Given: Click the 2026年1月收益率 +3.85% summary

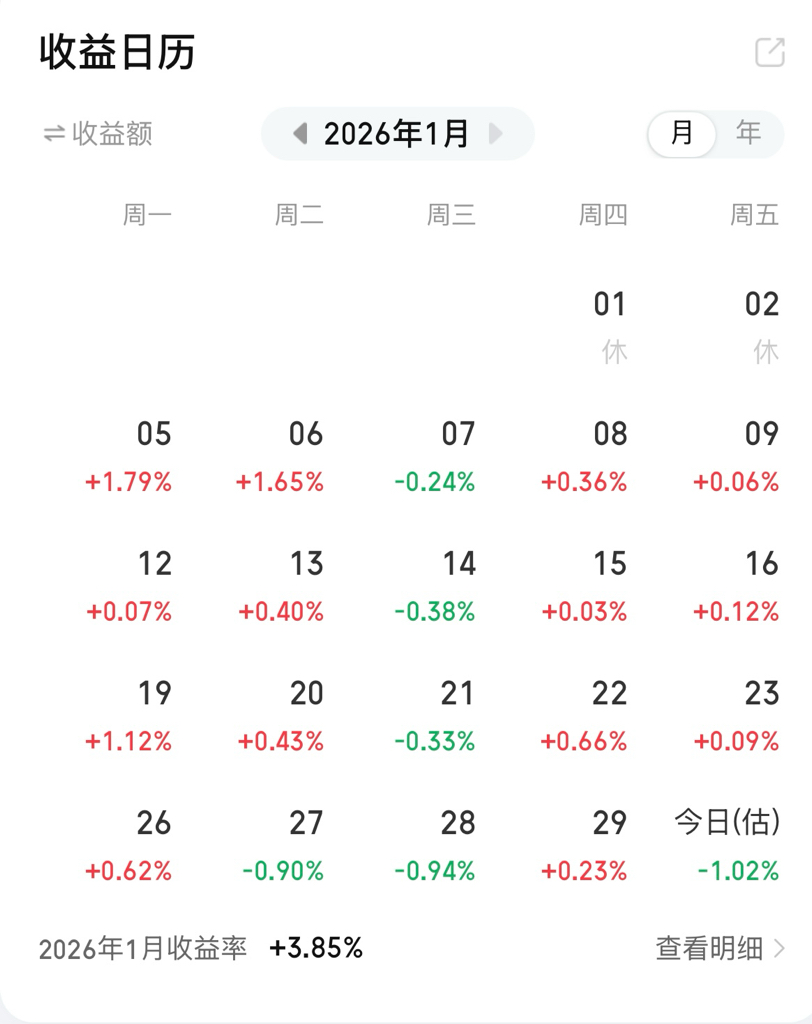Looking at the screenshot, I should tap(200, 948).
